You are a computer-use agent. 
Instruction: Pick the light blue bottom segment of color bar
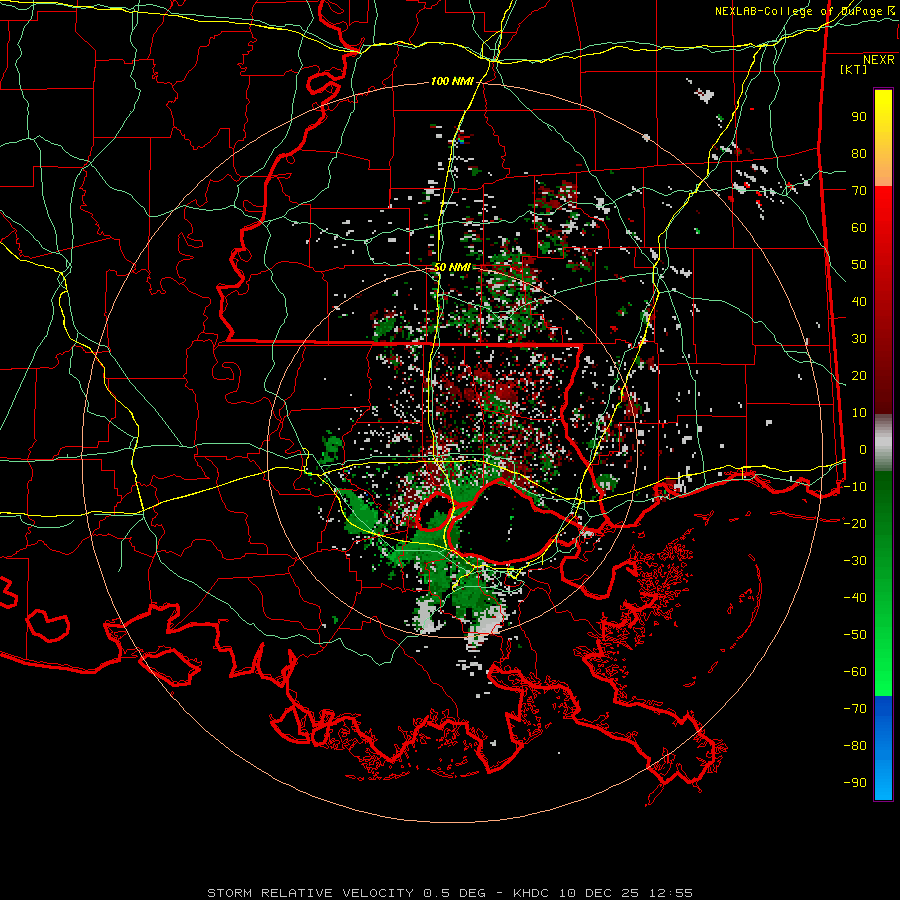(883, 781)
